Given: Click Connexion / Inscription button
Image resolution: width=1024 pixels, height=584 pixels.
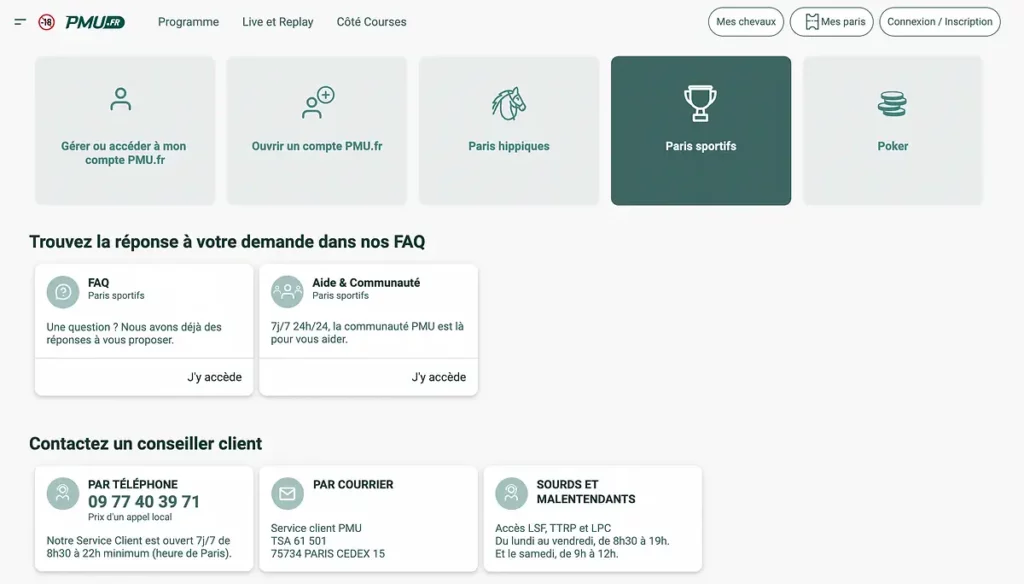Looking at the screenshot, I should (939, 22).
